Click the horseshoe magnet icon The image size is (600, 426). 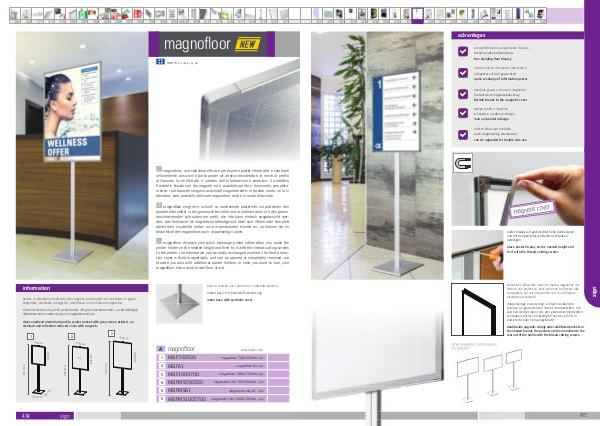[462, 163]
